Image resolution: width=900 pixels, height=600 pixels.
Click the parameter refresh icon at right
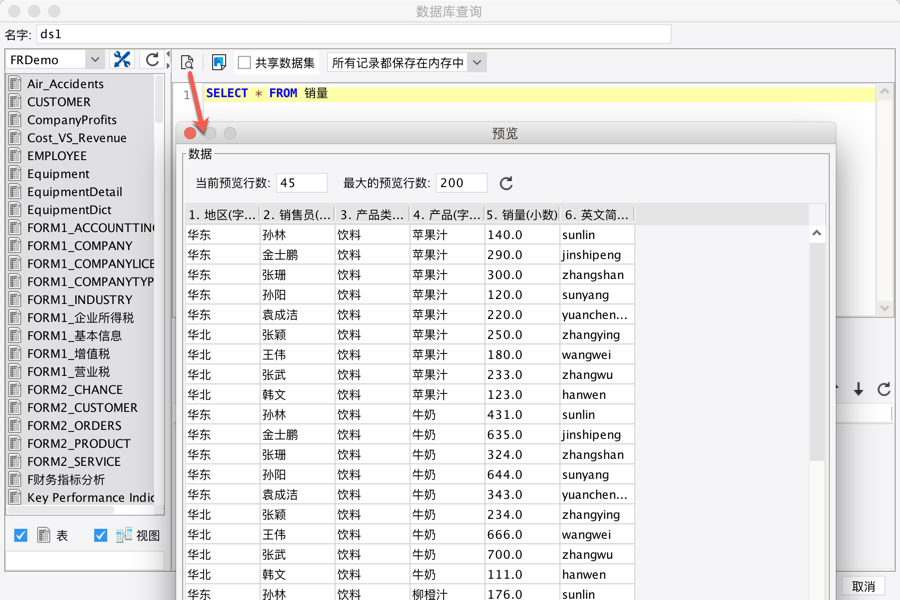[884, 389]
